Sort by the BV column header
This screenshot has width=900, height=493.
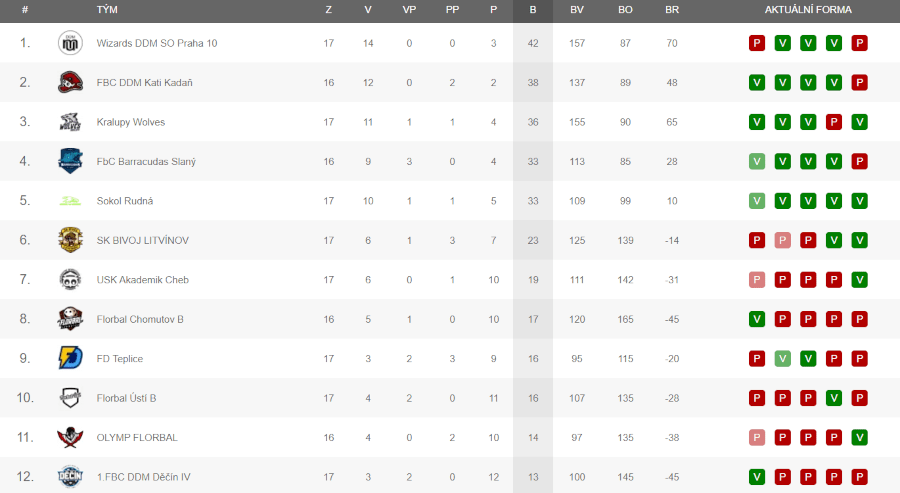(x=577, y=10)
